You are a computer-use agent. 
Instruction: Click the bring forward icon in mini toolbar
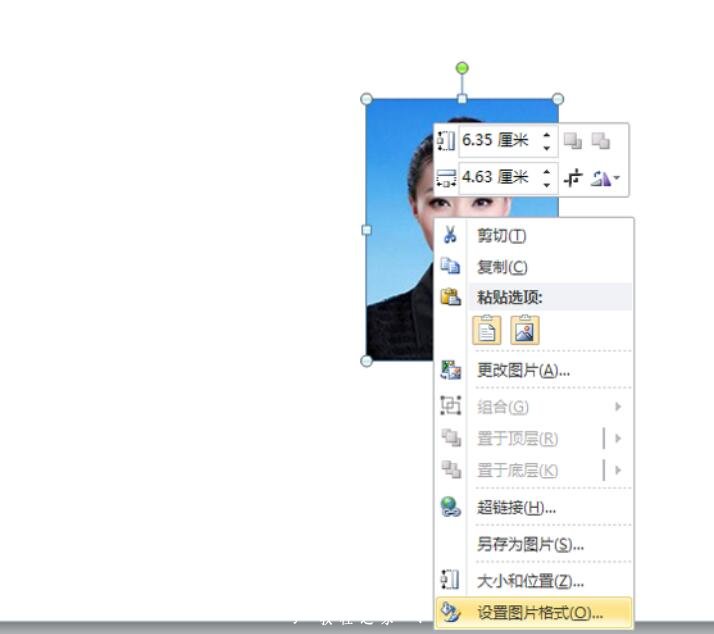point(573,141)
